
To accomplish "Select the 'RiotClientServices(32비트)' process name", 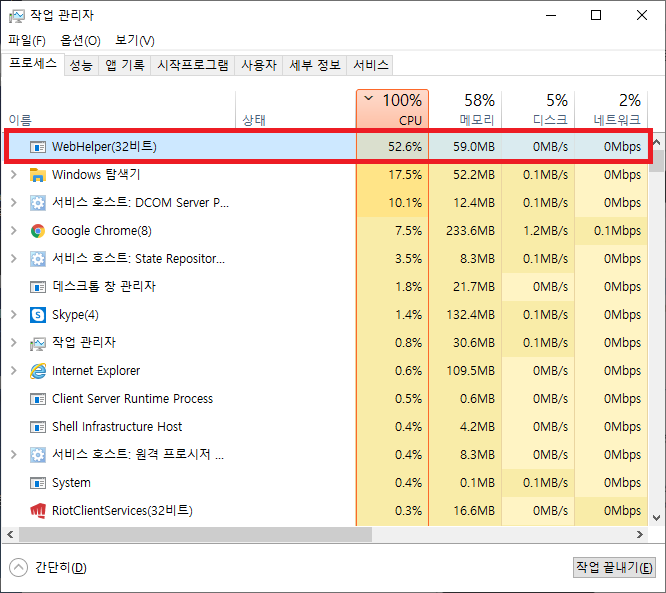I will pos(122,511).
